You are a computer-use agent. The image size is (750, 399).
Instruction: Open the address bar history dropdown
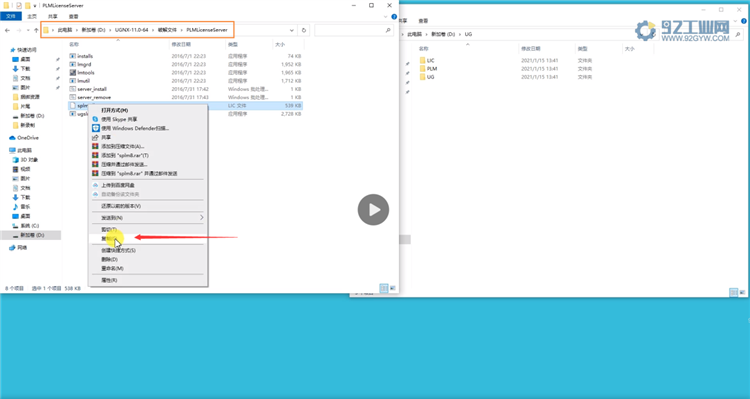click(x=292, y=30)
